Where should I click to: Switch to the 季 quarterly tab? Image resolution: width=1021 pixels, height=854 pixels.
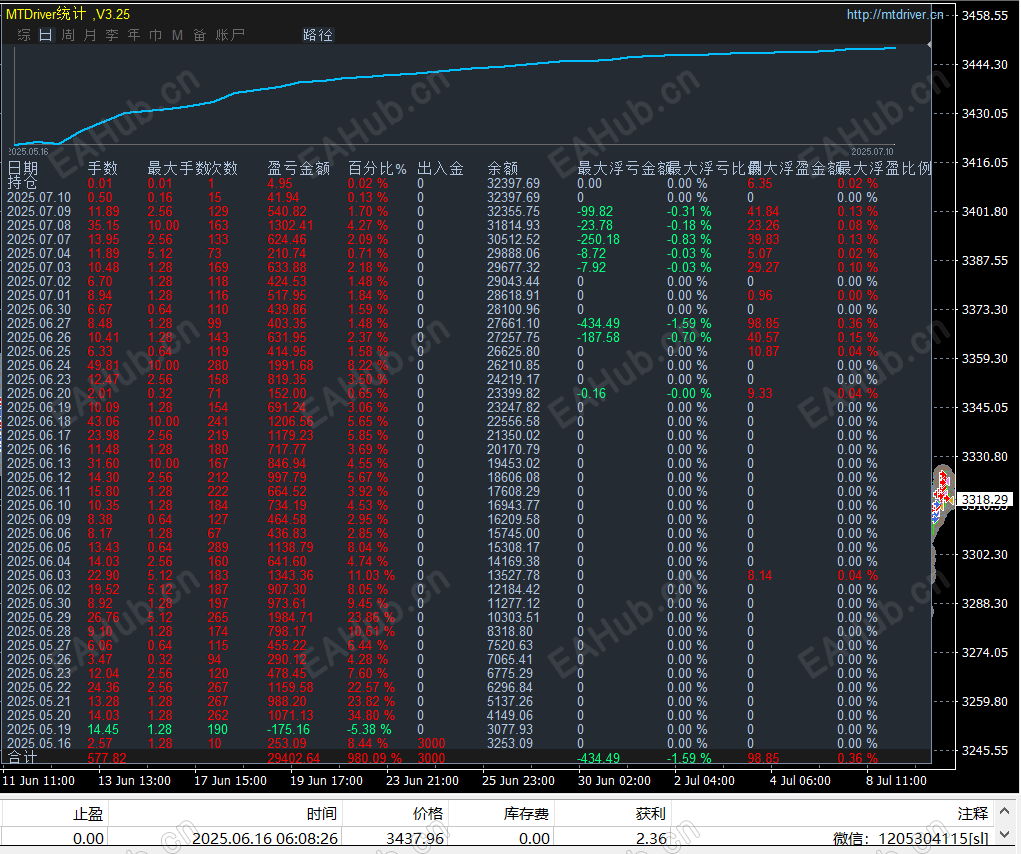click(x=112, y=35)
